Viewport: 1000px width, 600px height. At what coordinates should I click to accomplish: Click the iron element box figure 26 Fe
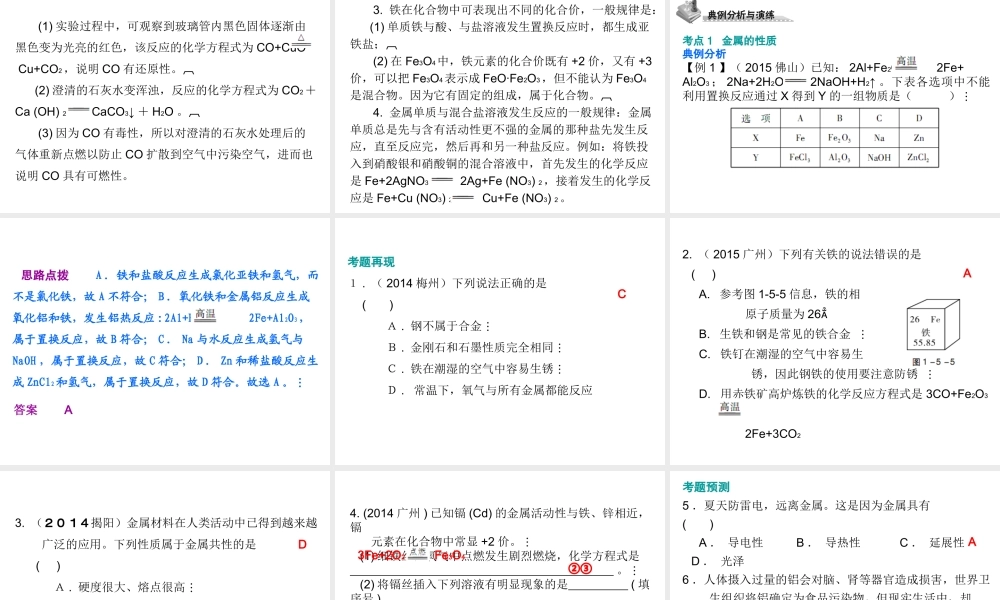(933, 325)
